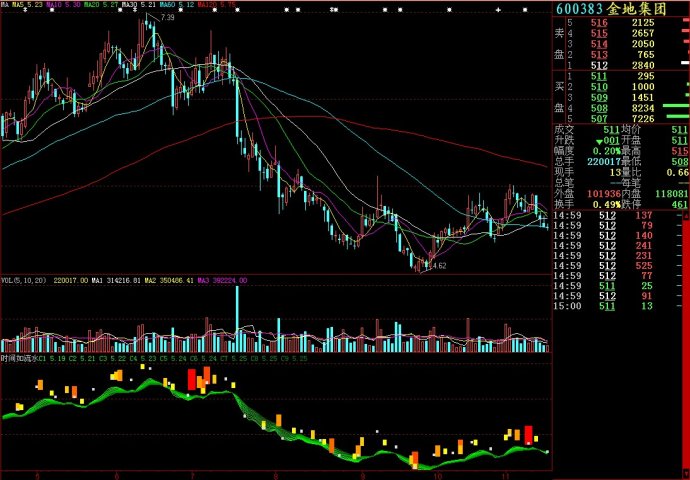This screenshot has height=480, width=690.
Task: Click the 换手 value 0.49%
Action: (x=606, y=205)
